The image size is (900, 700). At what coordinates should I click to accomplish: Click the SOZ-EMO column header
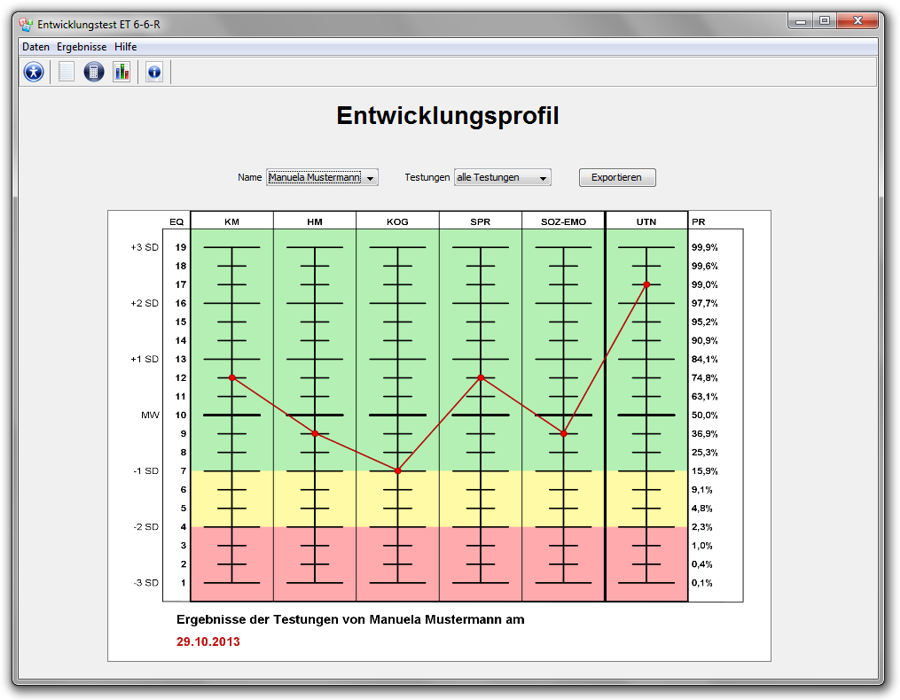[563, 221]
